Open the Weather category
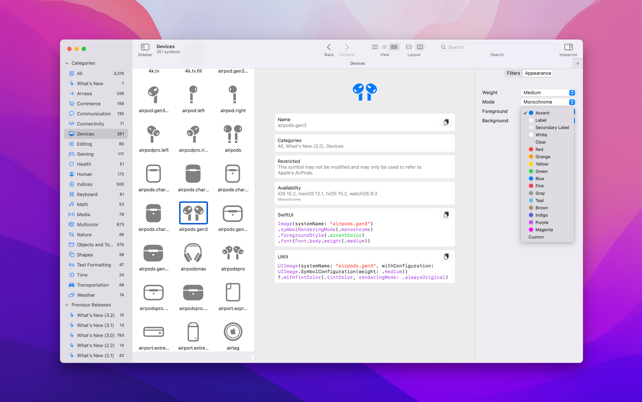Viewport: 643px width, 402px height. click(96, 295)
